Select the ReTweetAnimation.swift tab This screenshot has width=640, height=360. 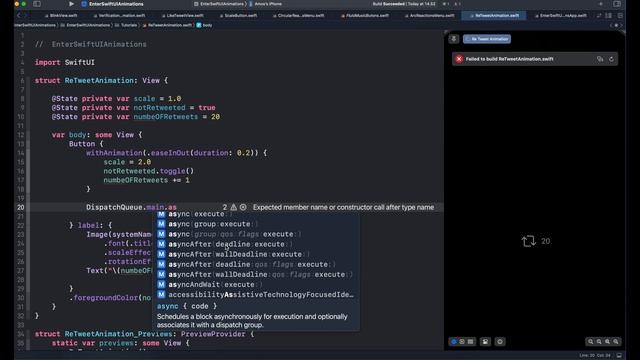pyautogui.click(x=494, y=16)
